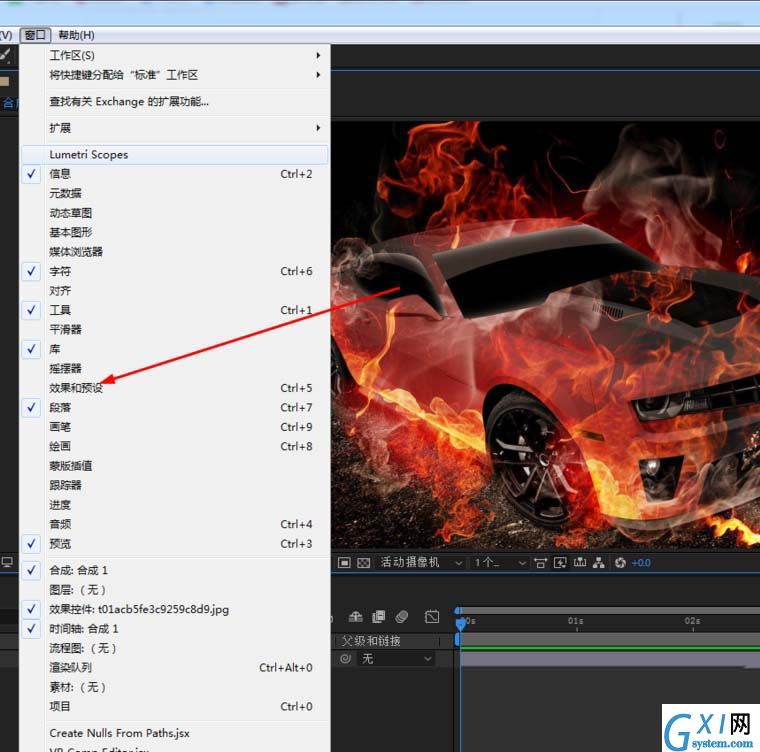Image resolution: width=760 pixels, height=752 pixels.
Task: Expand the 扩展 submenu
Action: (174, 128)
